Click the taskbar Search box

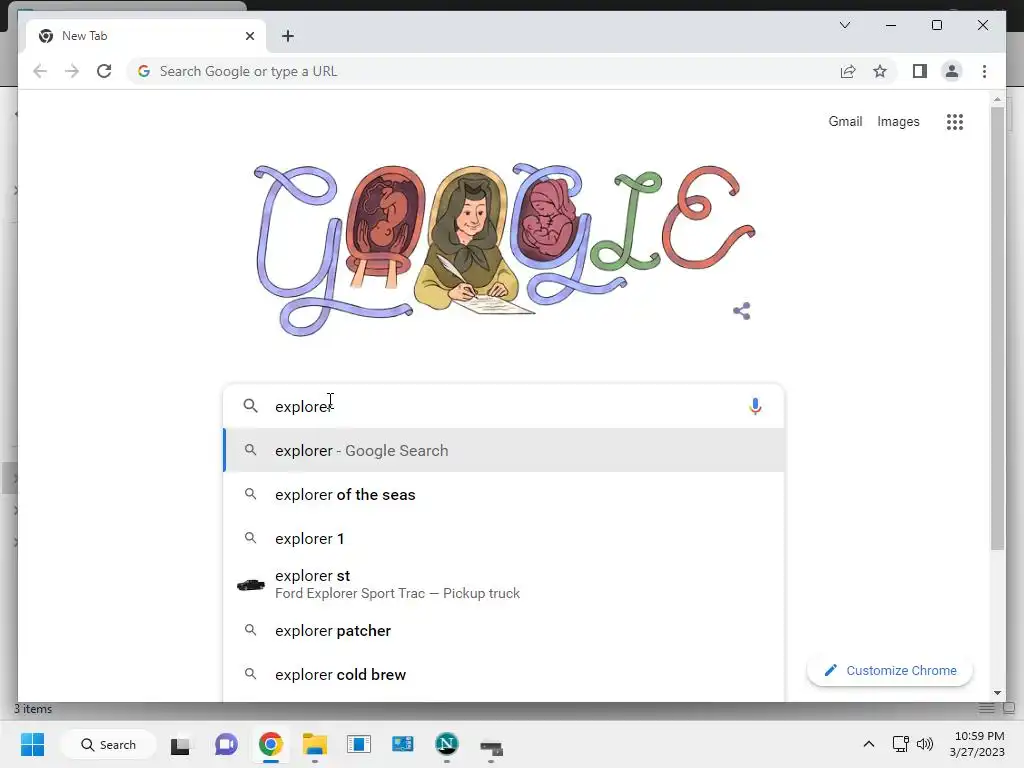pos(108,744)
